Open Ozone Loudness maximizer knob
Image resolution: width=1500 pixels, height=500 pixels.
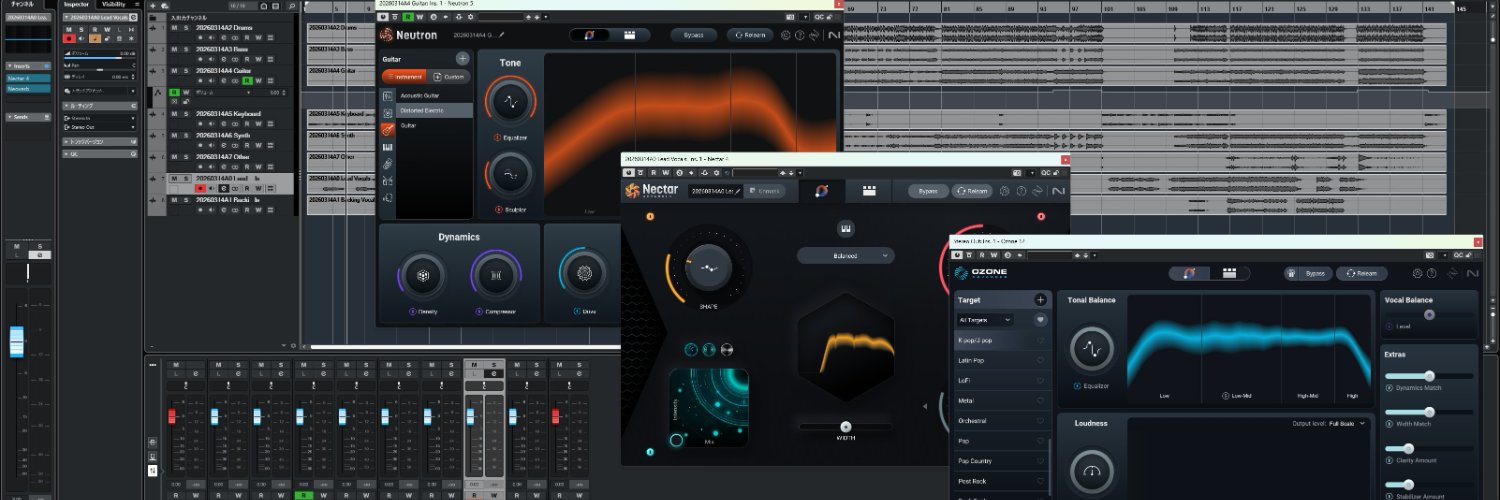pos(1092,472)
